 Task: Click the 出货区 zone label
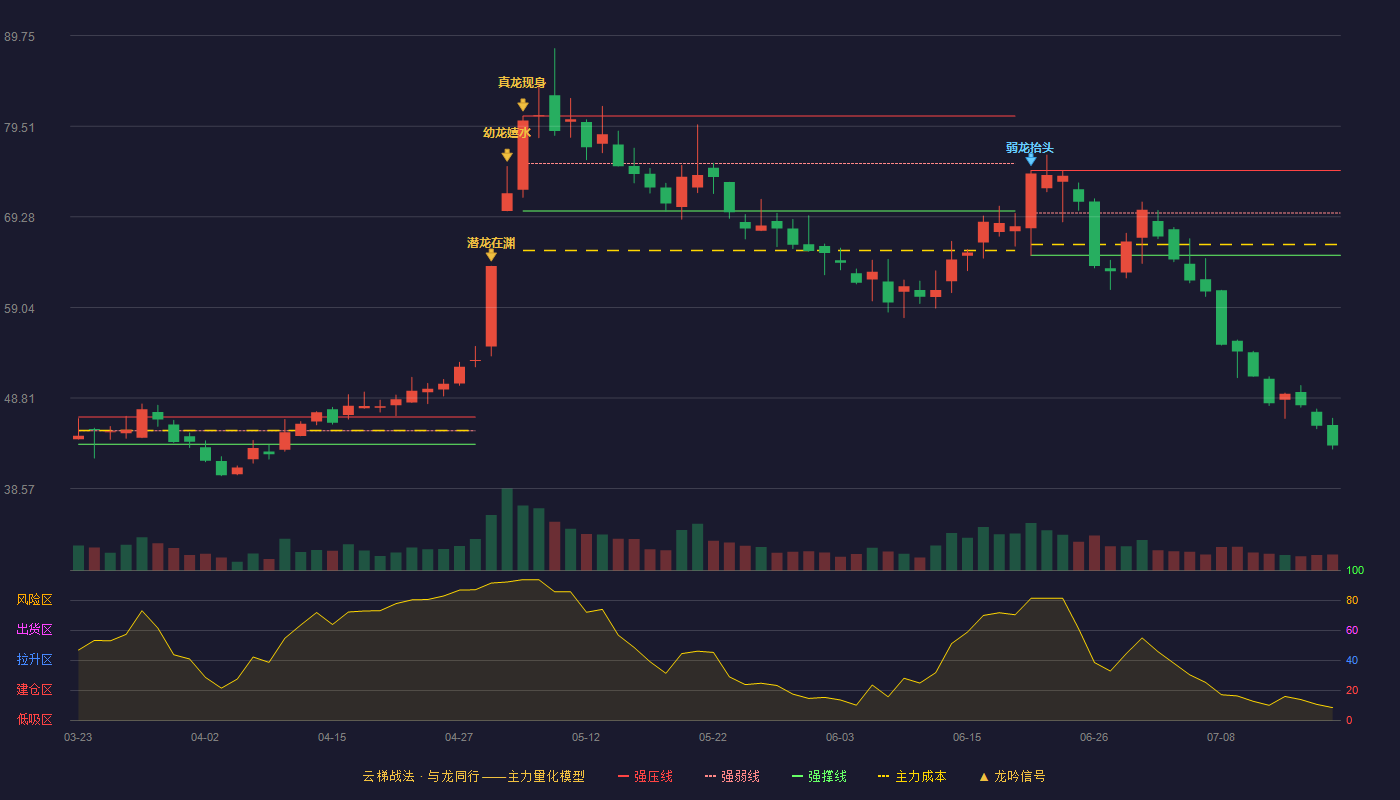[x=34, y=630]
